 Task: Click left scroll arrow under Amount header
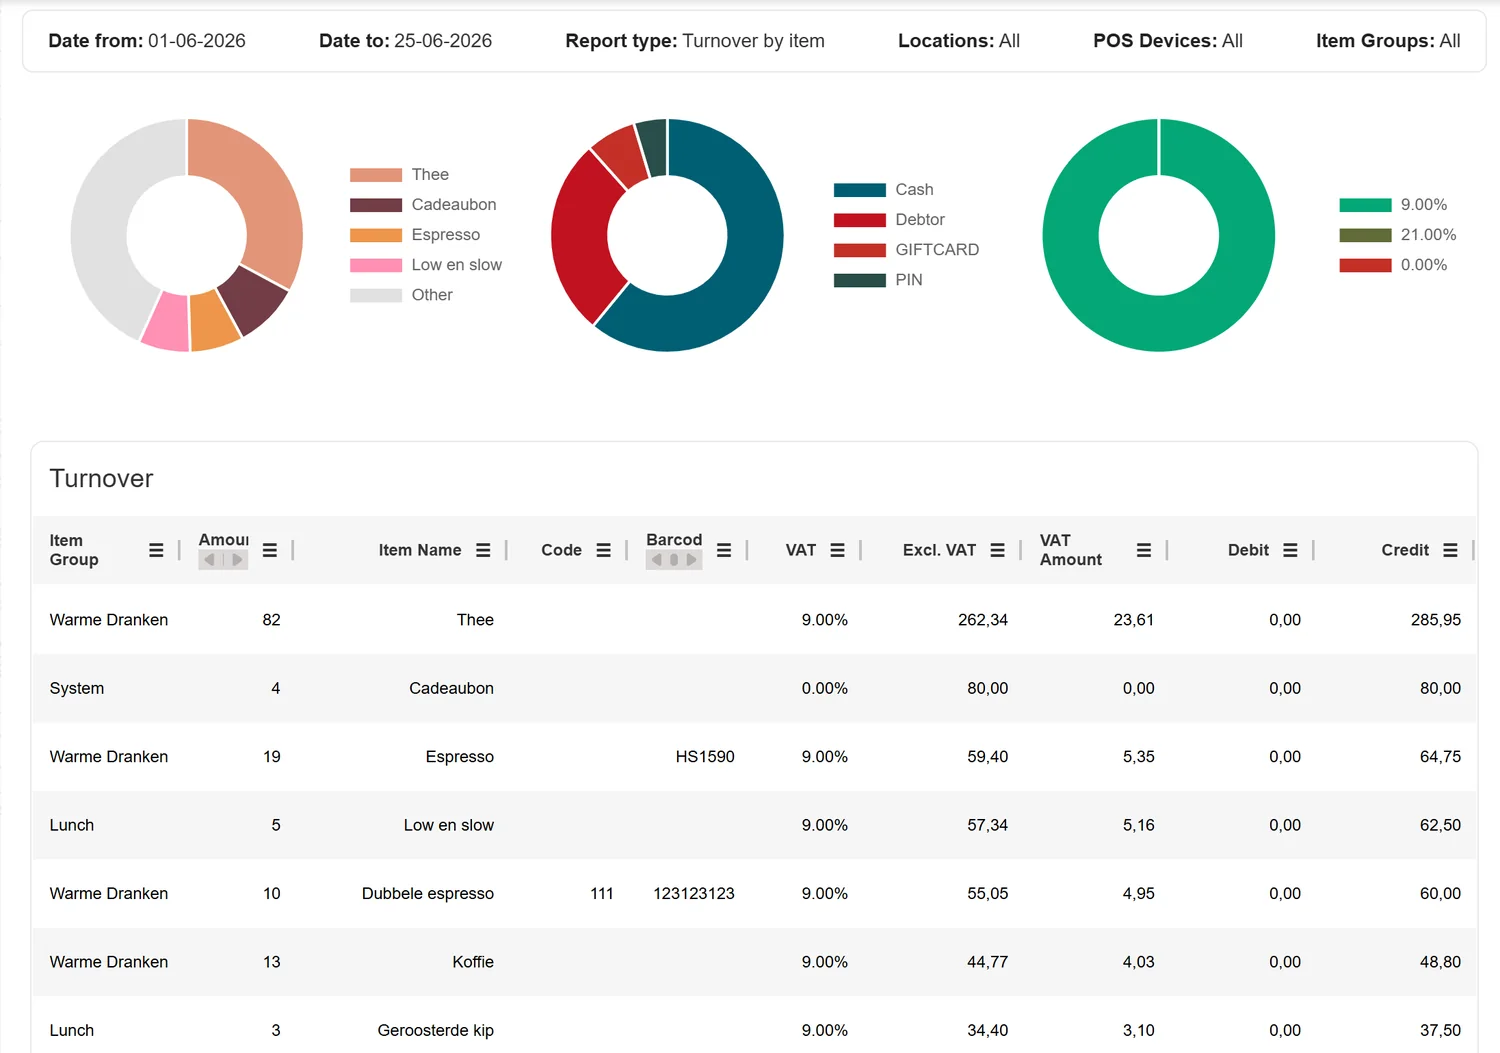coord(209,560)
